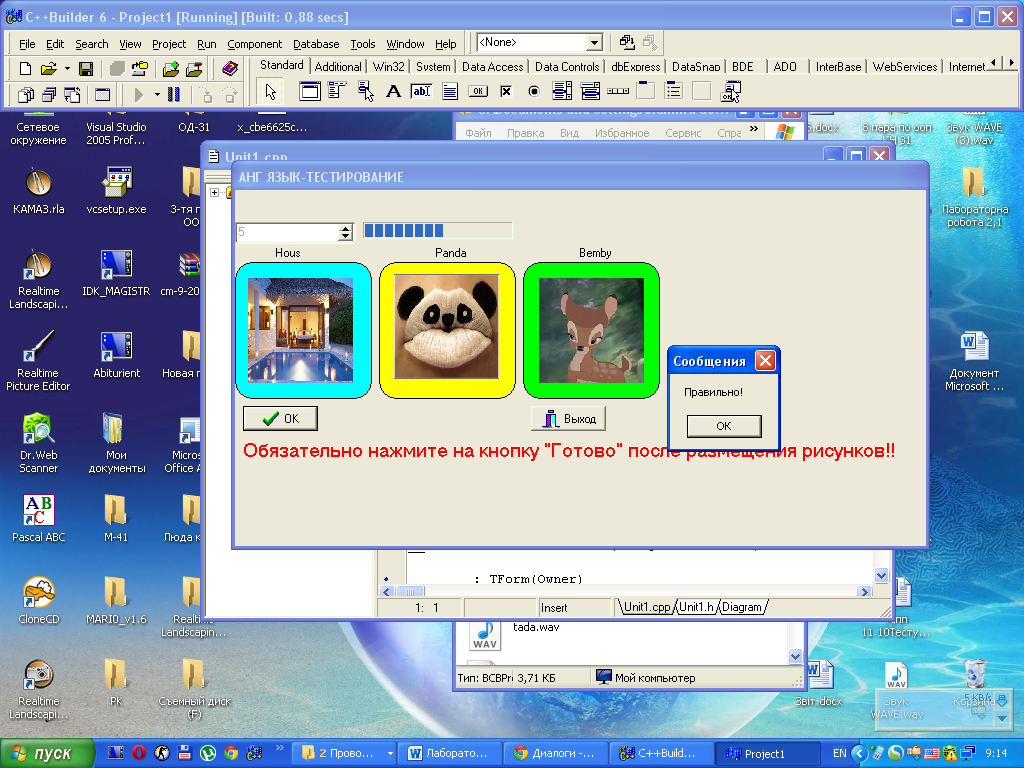
Task: Select the Label component (letter A)
Action: click(393, 91)
